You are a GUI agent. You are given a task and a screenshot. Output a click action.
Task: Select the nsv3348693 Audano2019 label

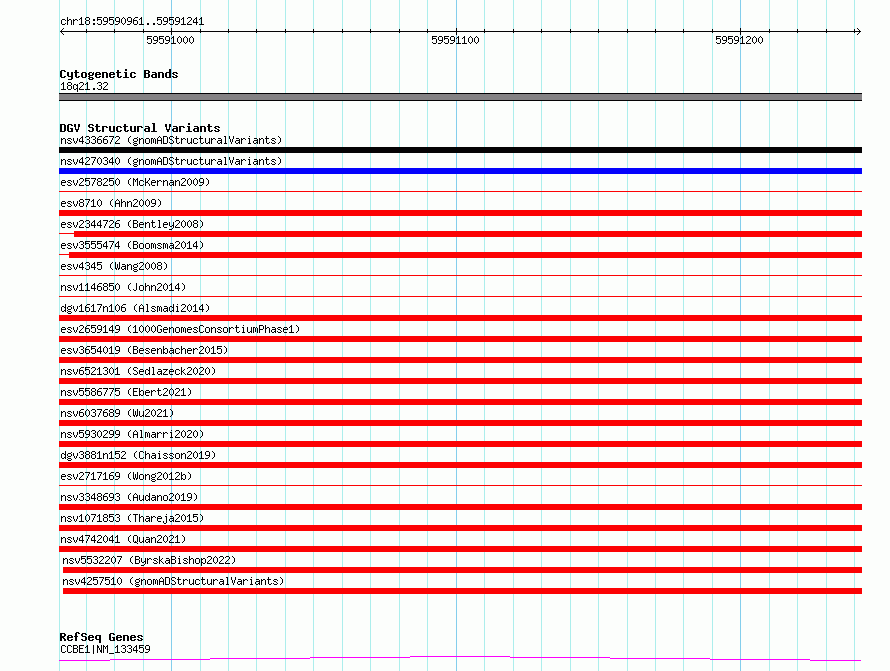pos(129,497)
